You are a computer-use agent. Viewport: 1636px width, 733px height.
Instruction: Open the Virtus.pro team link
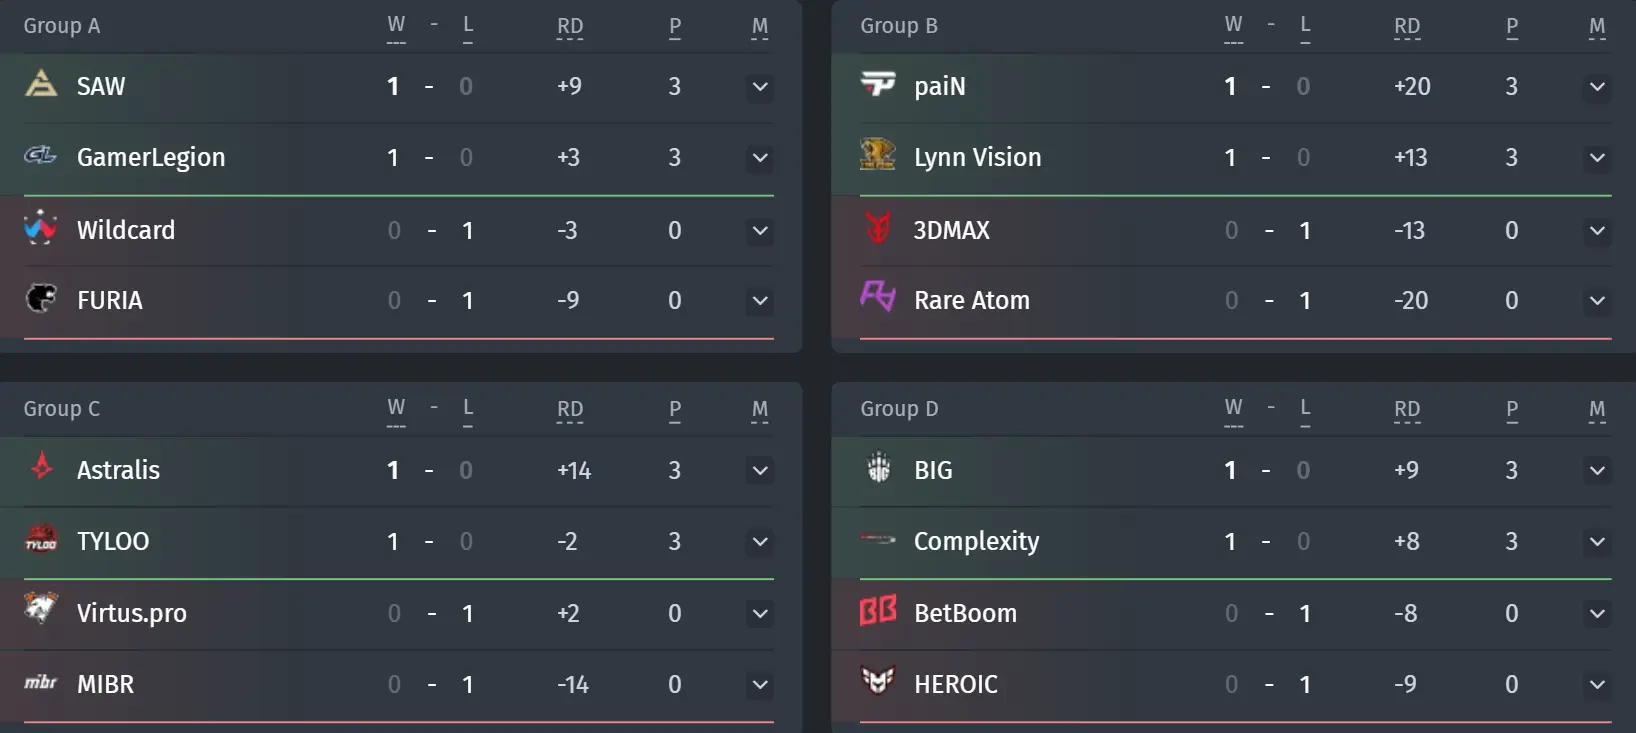(x=132, y=613)
